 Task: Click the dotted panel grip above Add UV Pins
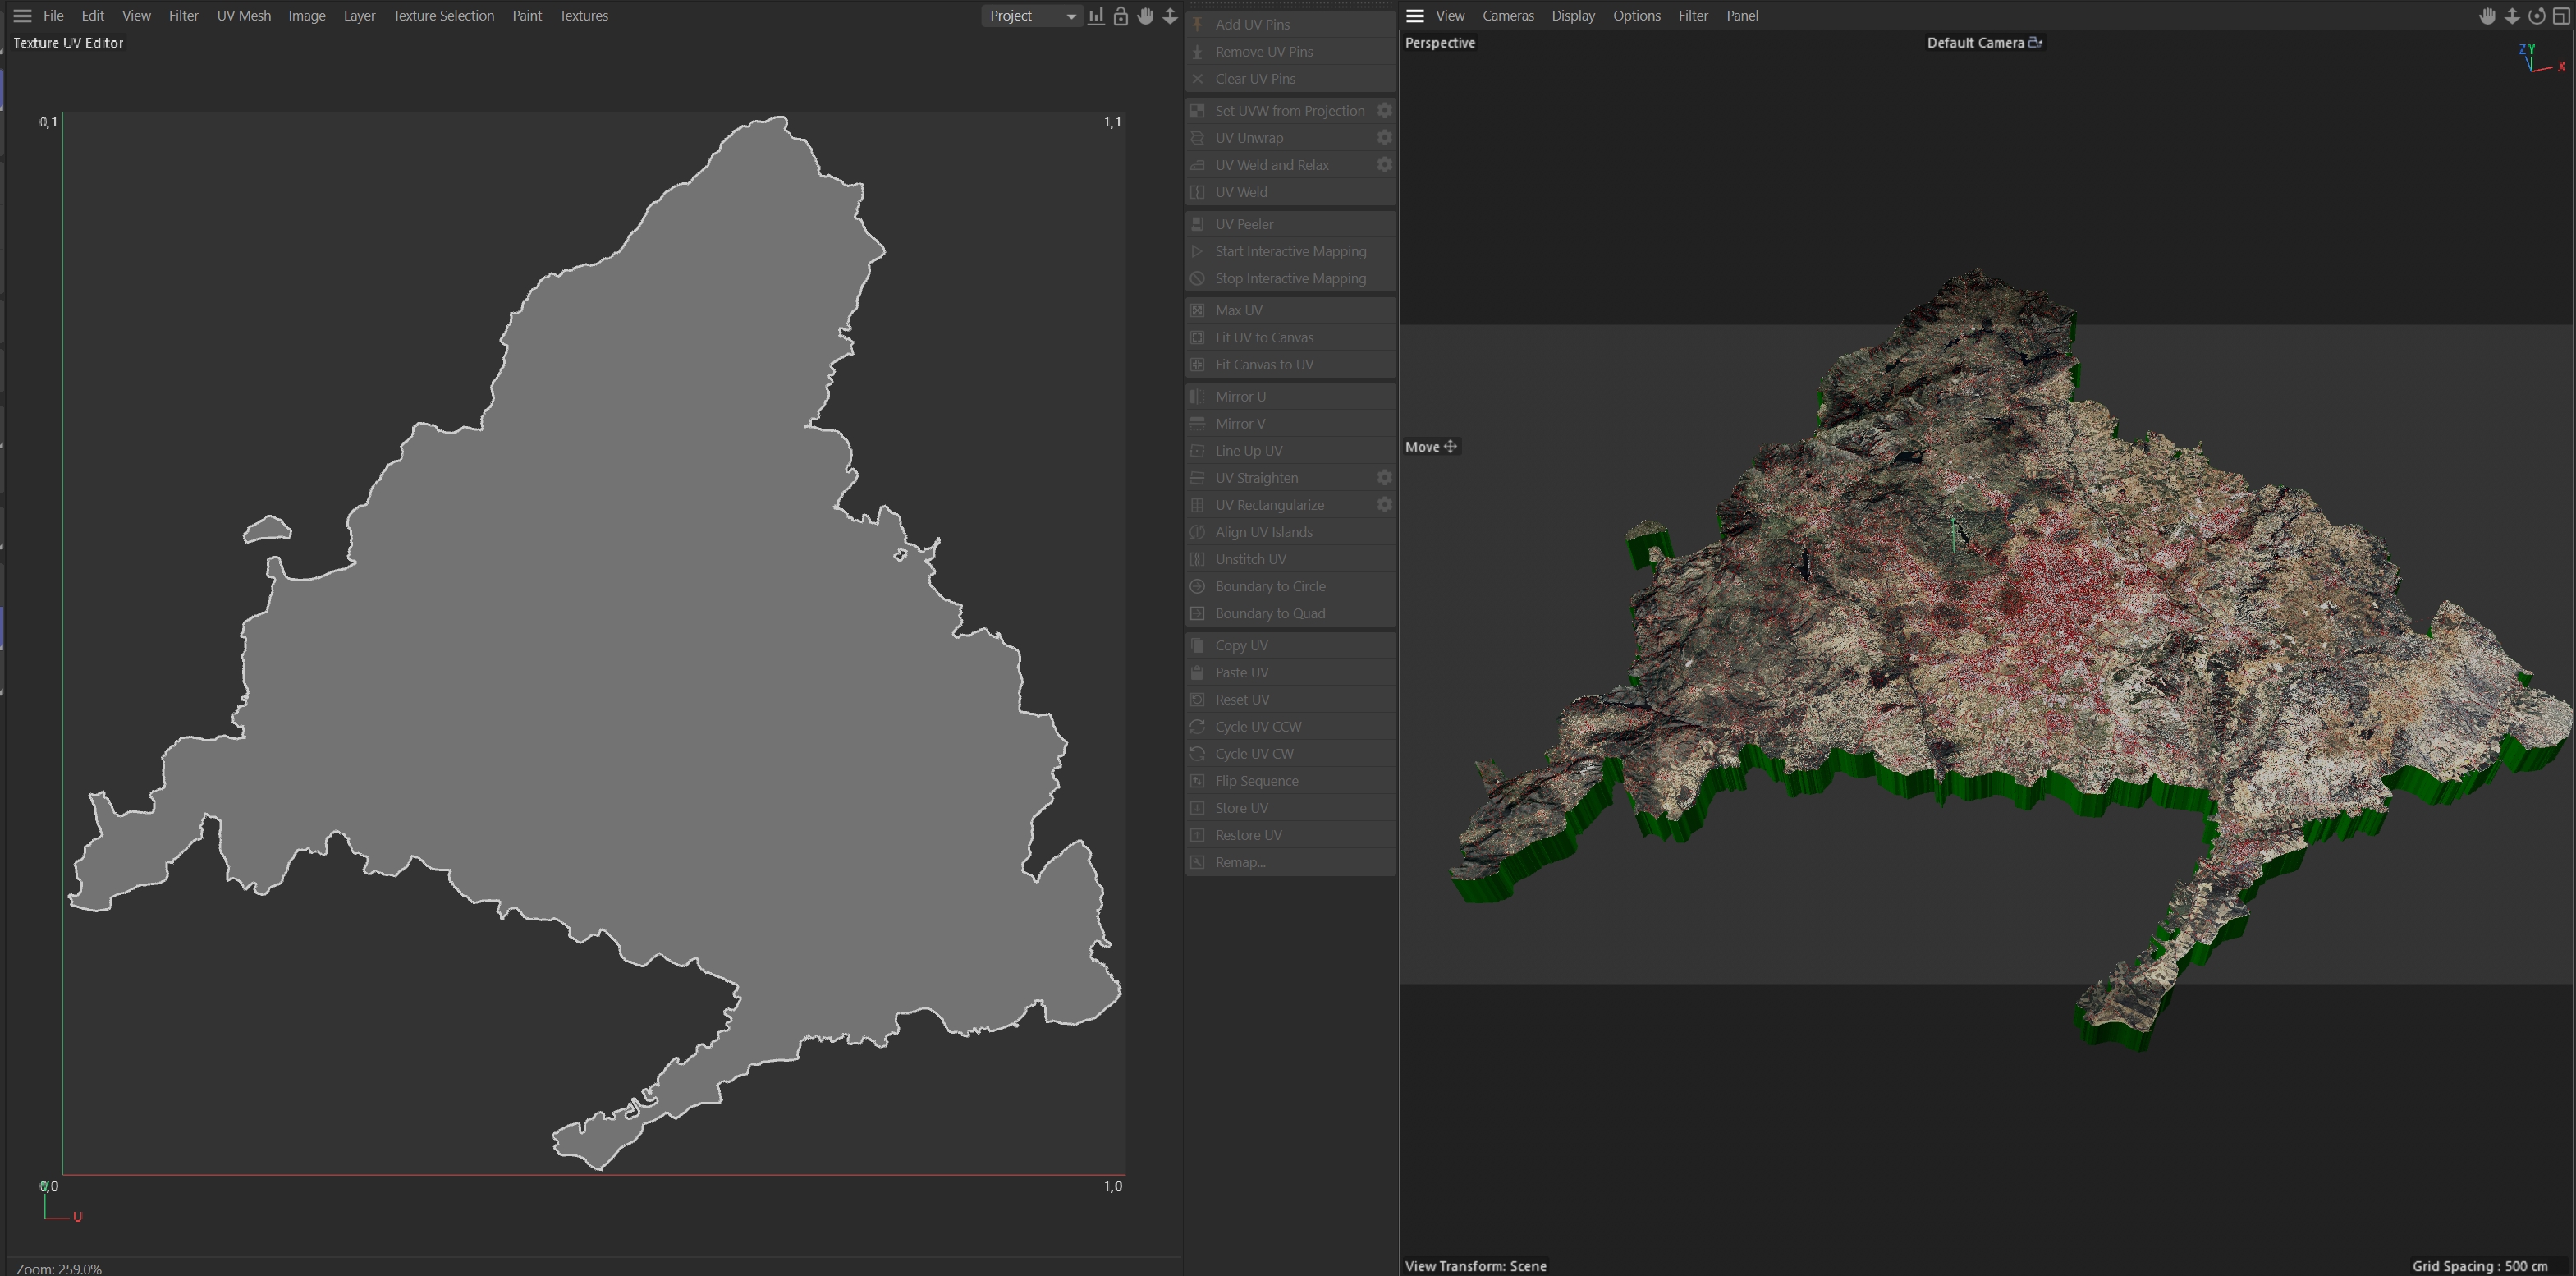click(1290, 6)
